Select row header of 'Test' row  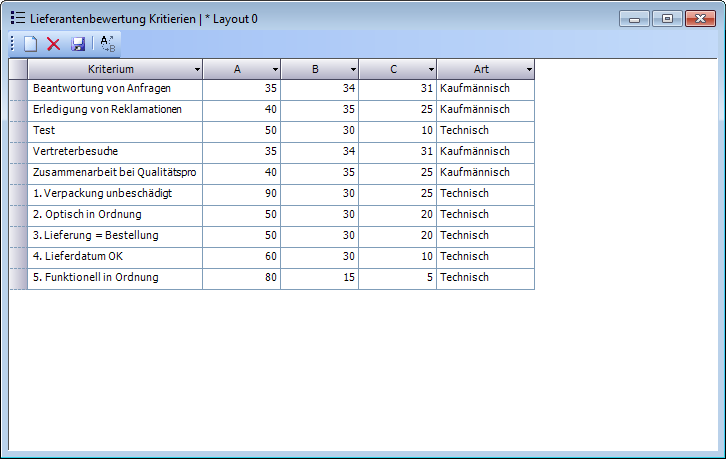18,130
